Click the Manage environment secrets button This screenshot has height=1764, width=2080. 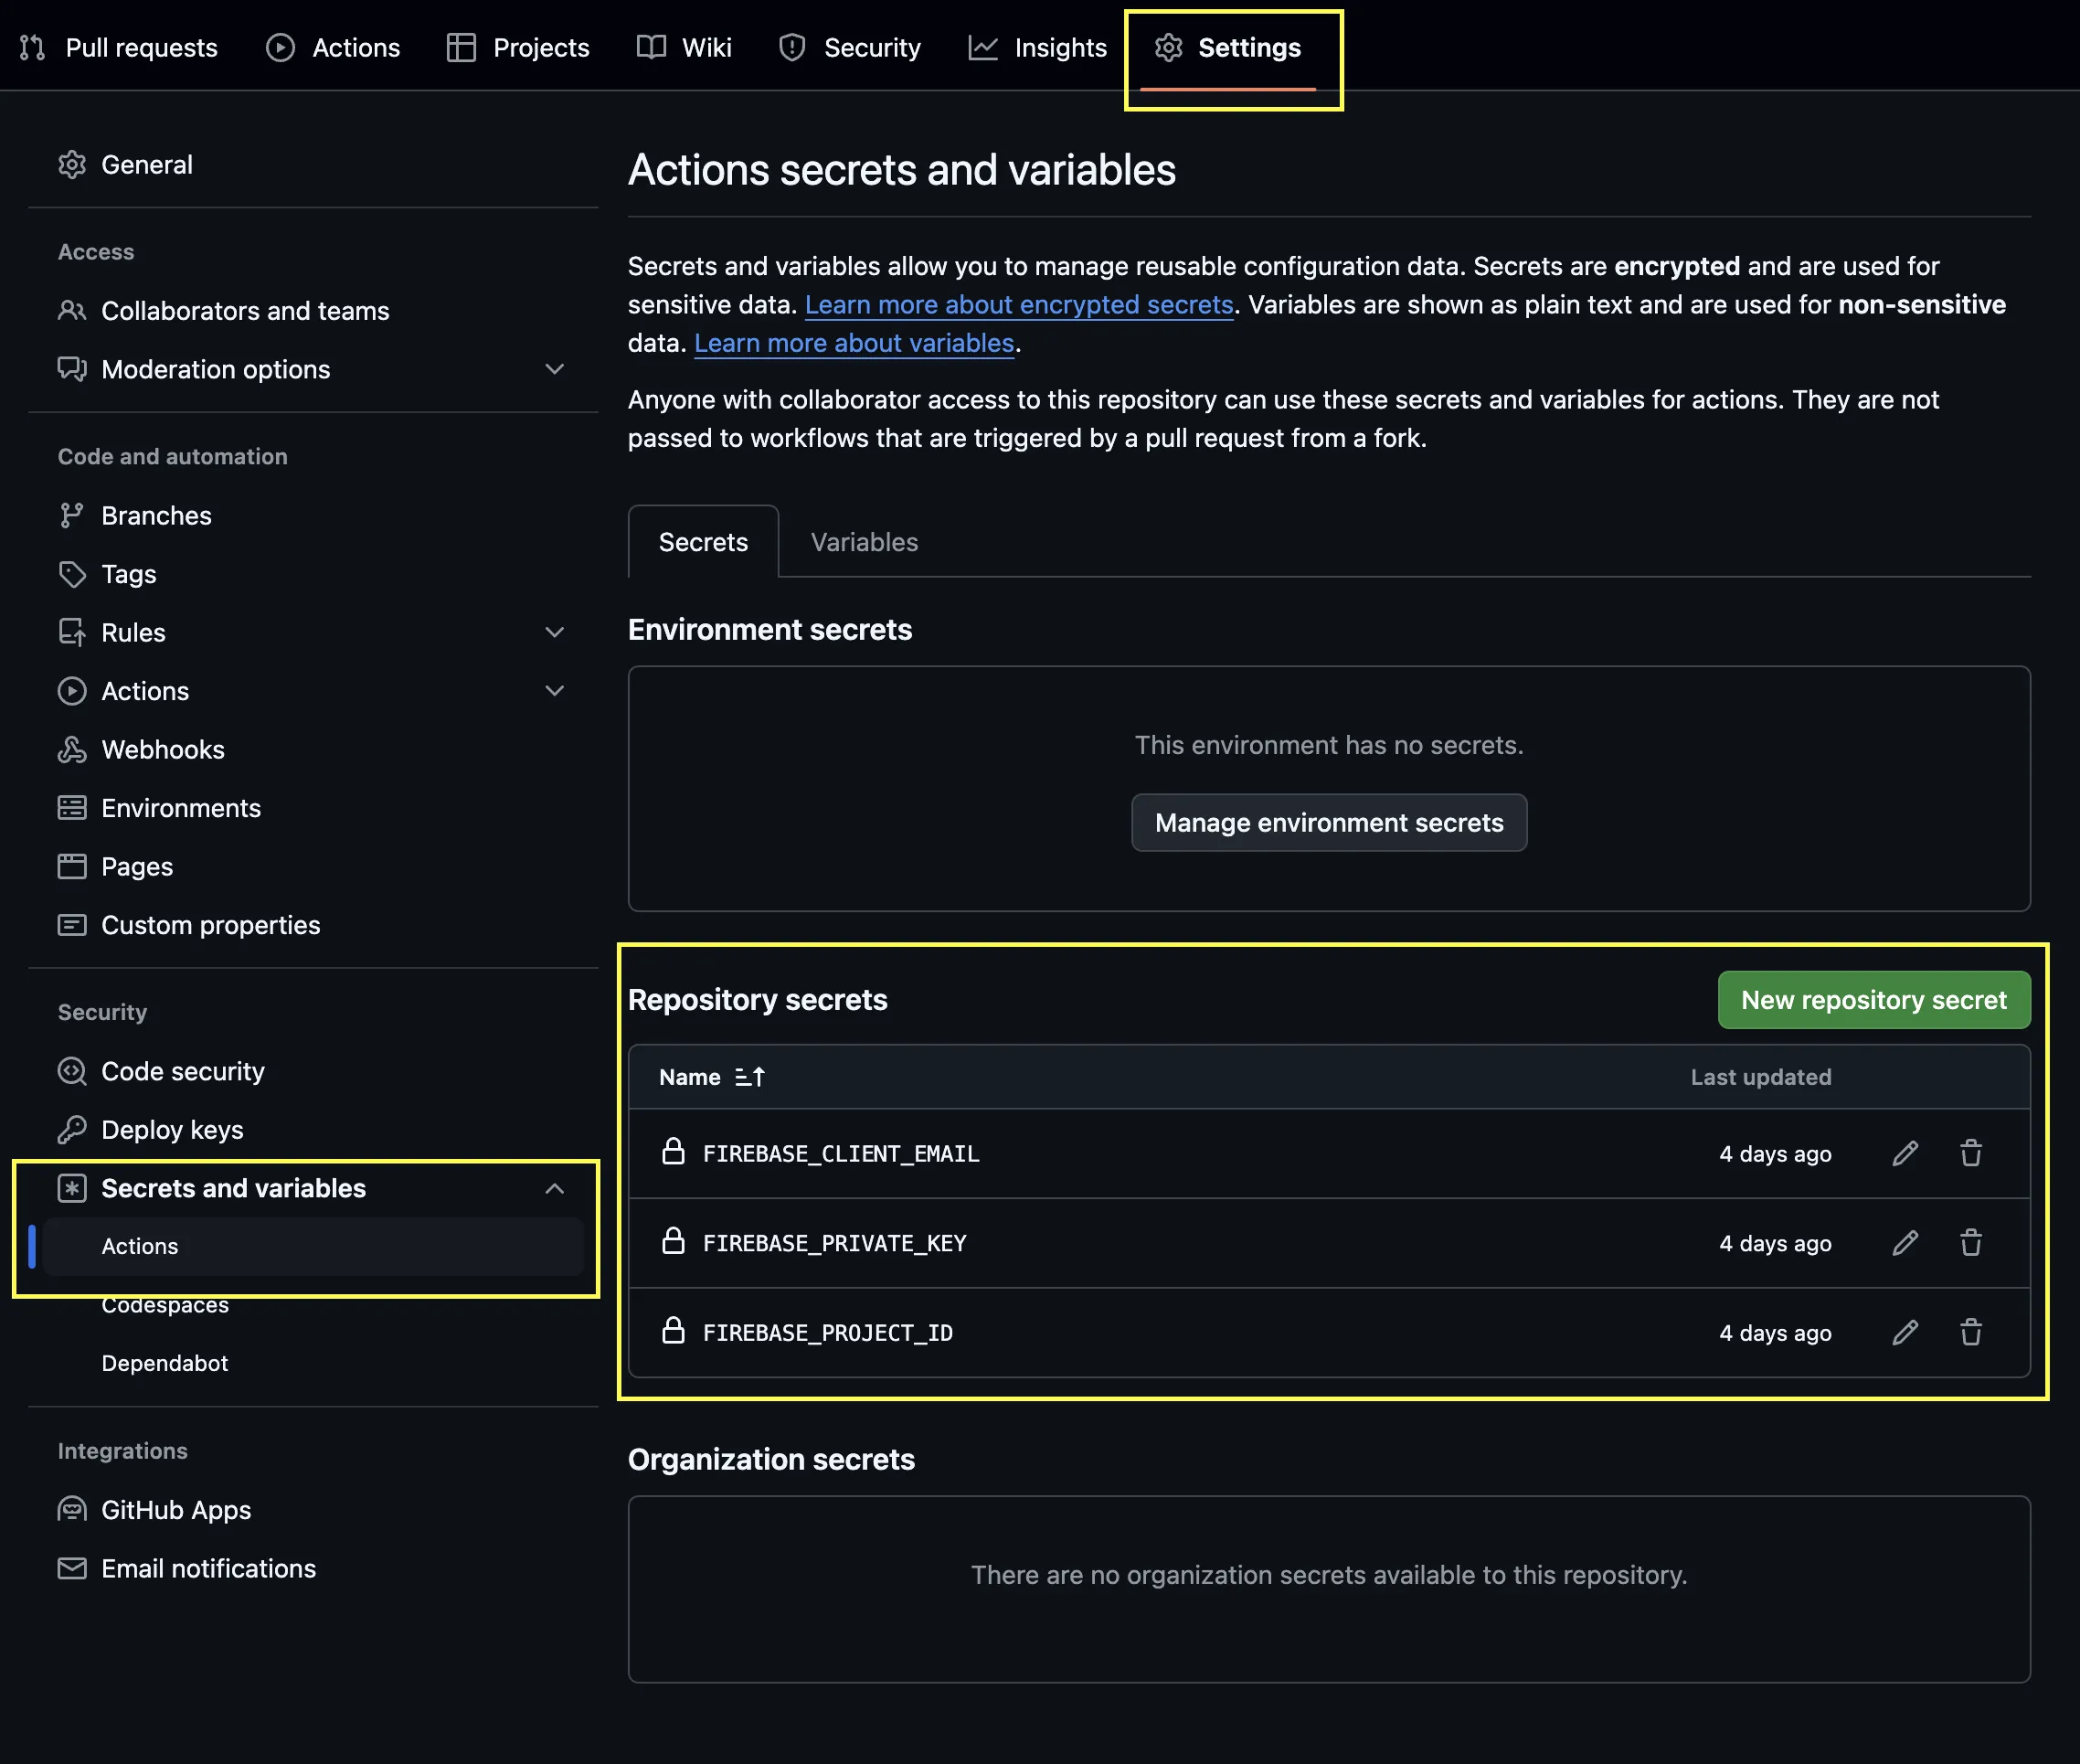coord(1328,823)
